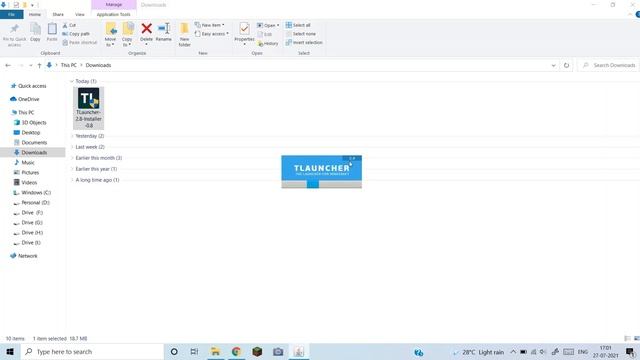Open the Application Tools tab

(113, 15)
